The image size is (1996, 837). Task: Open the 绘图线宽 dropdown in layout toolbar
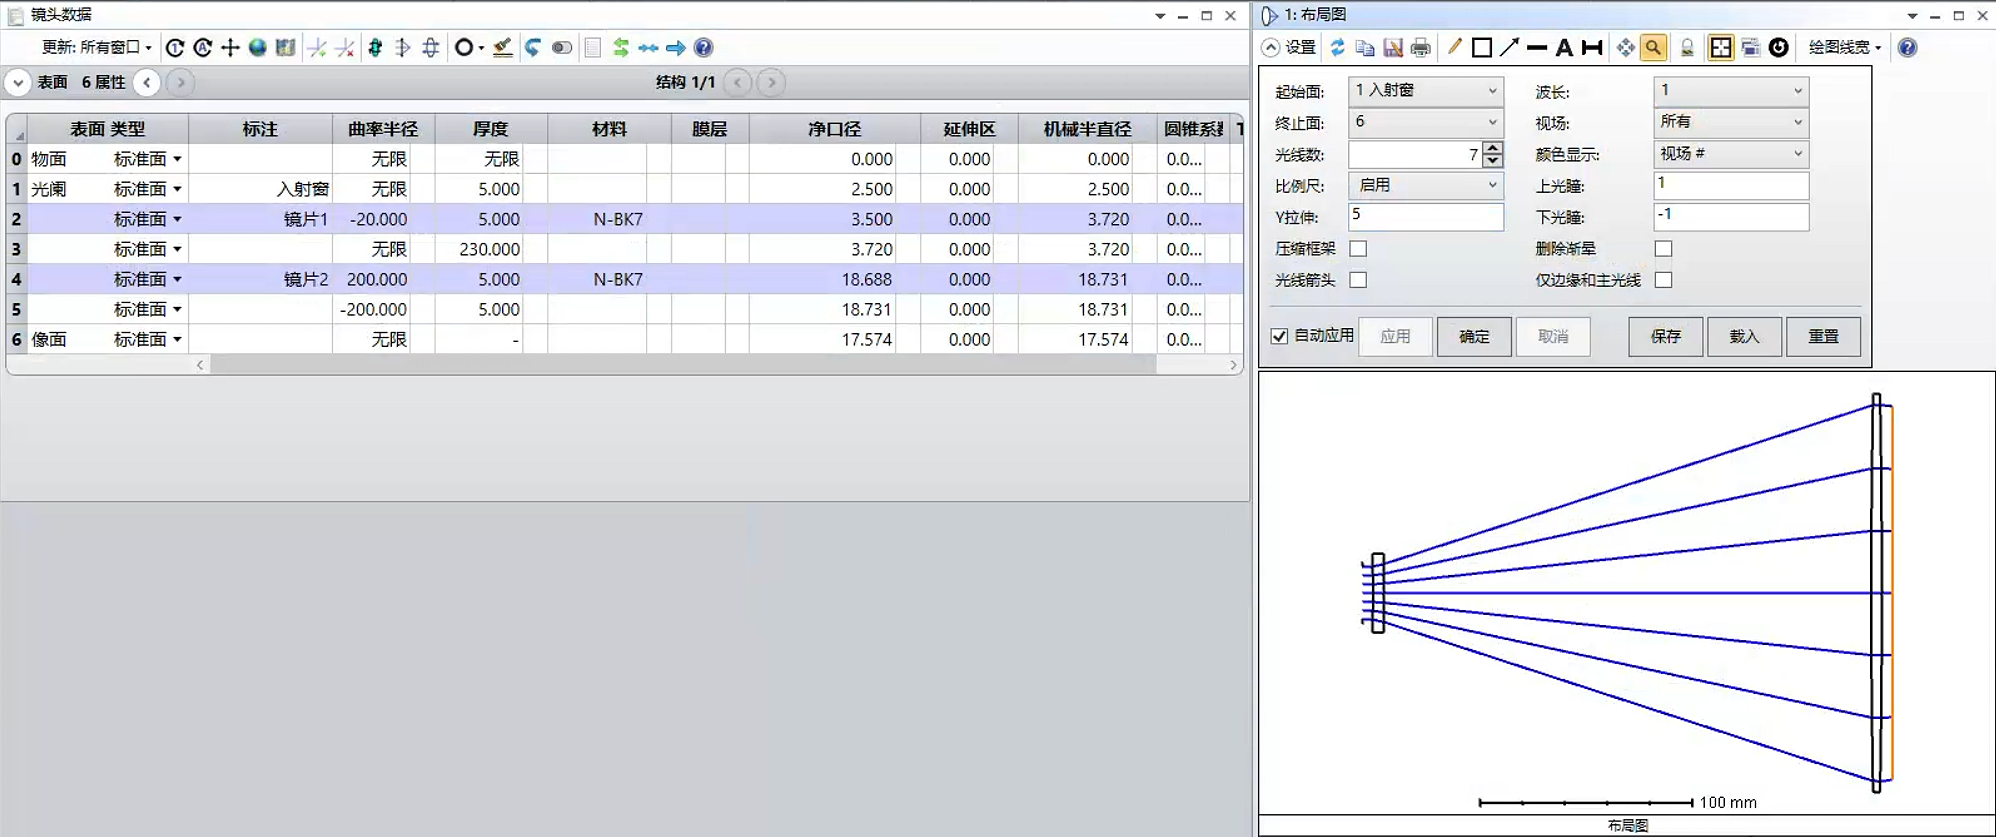tap(1845, 47)
